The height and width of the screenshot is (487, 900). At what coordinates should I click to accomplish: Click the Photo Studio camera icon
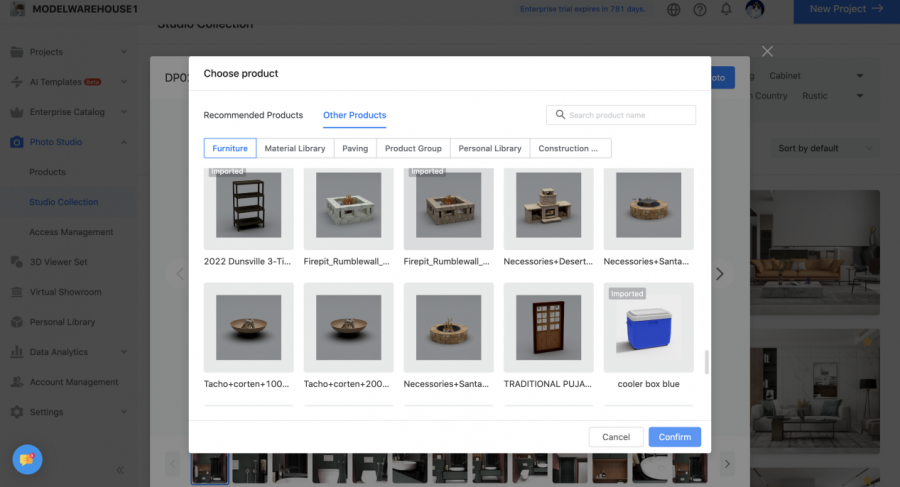[17, 142]
